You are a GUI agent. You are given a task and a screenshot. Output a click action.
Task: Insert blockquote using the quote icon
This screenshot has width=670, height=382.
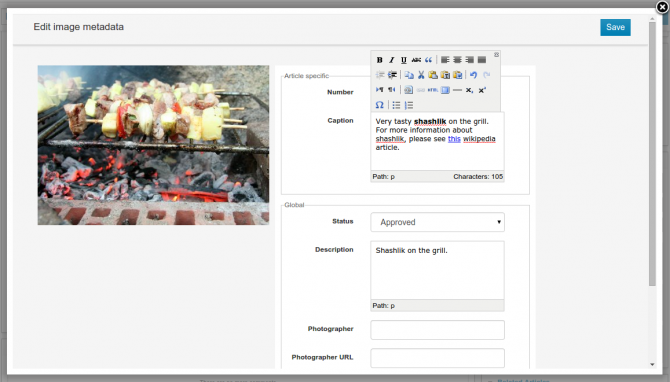pyautogui.click(x=429, y=60)
